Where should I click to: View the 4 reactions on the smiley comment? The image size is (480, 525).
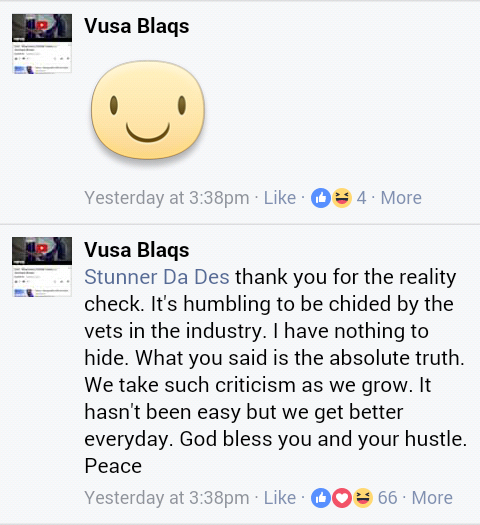[361, 198]
